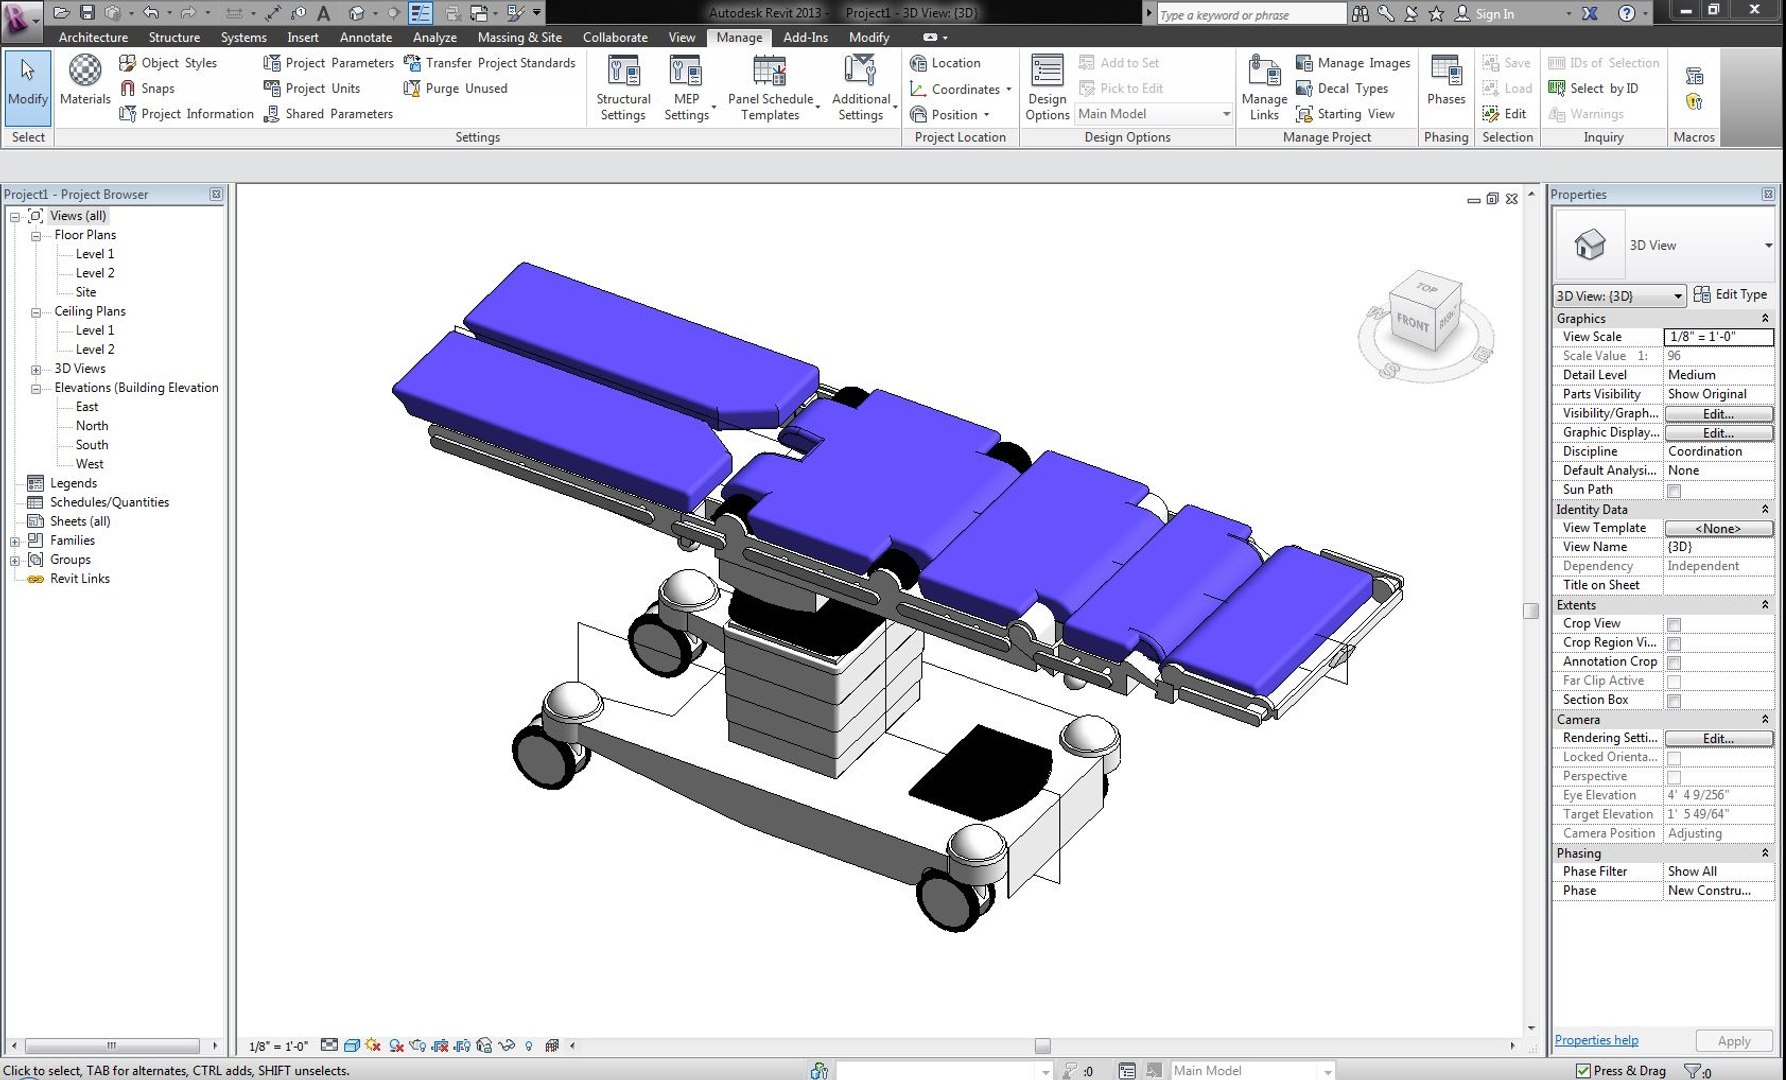Enable the Annotation Crop checkbox
This screenshot has width=1786, height=1080.
coord(1674,663)
